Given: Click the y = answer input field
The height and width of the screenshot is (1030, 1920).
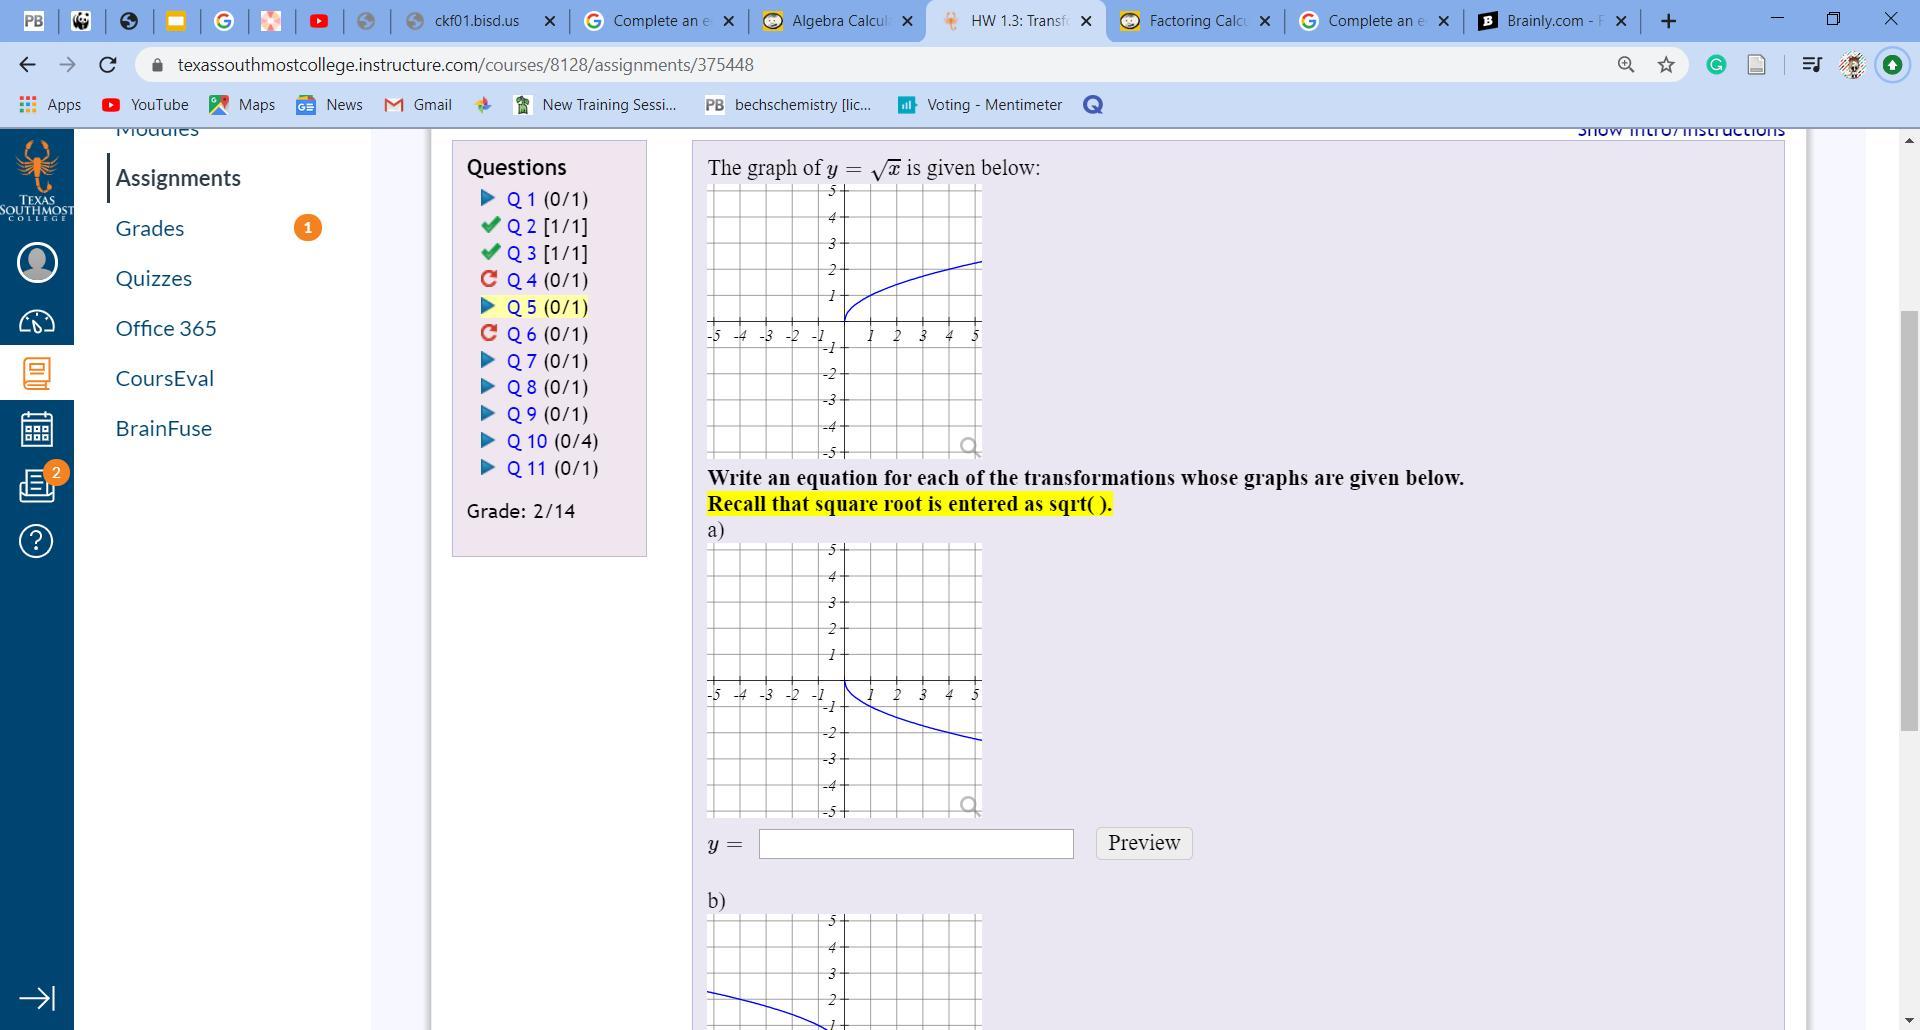Looking at the screenshot, I should point(916,844).
